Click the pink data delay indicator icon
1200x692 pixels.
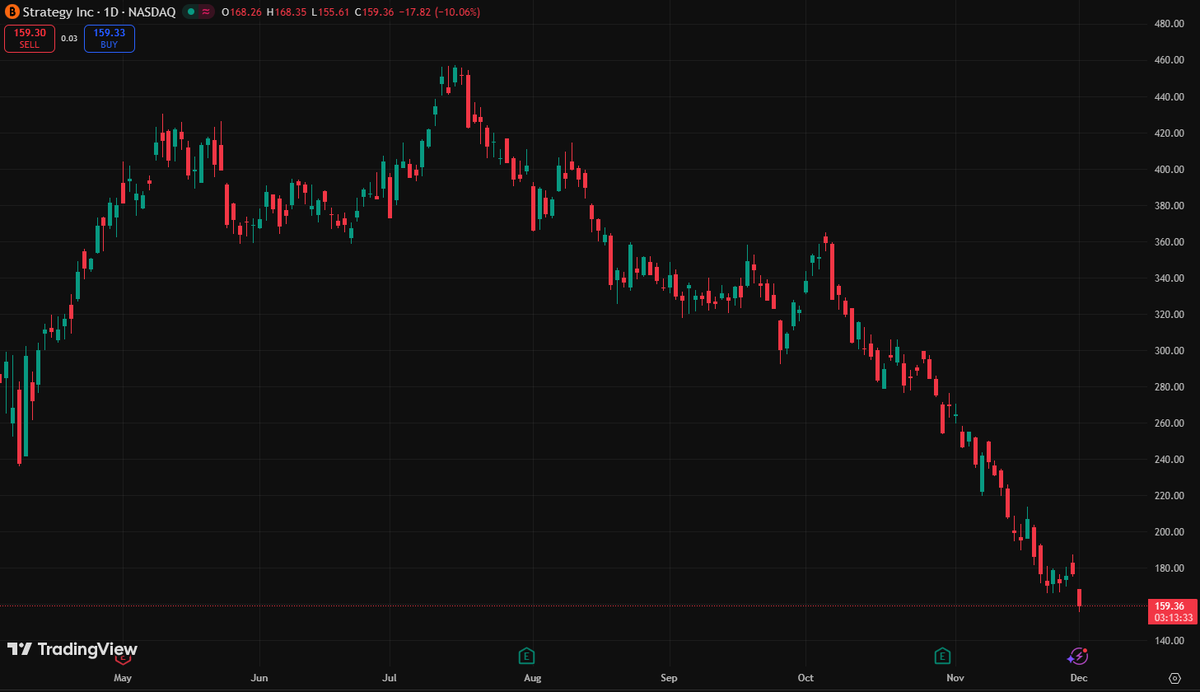(206, 12)
